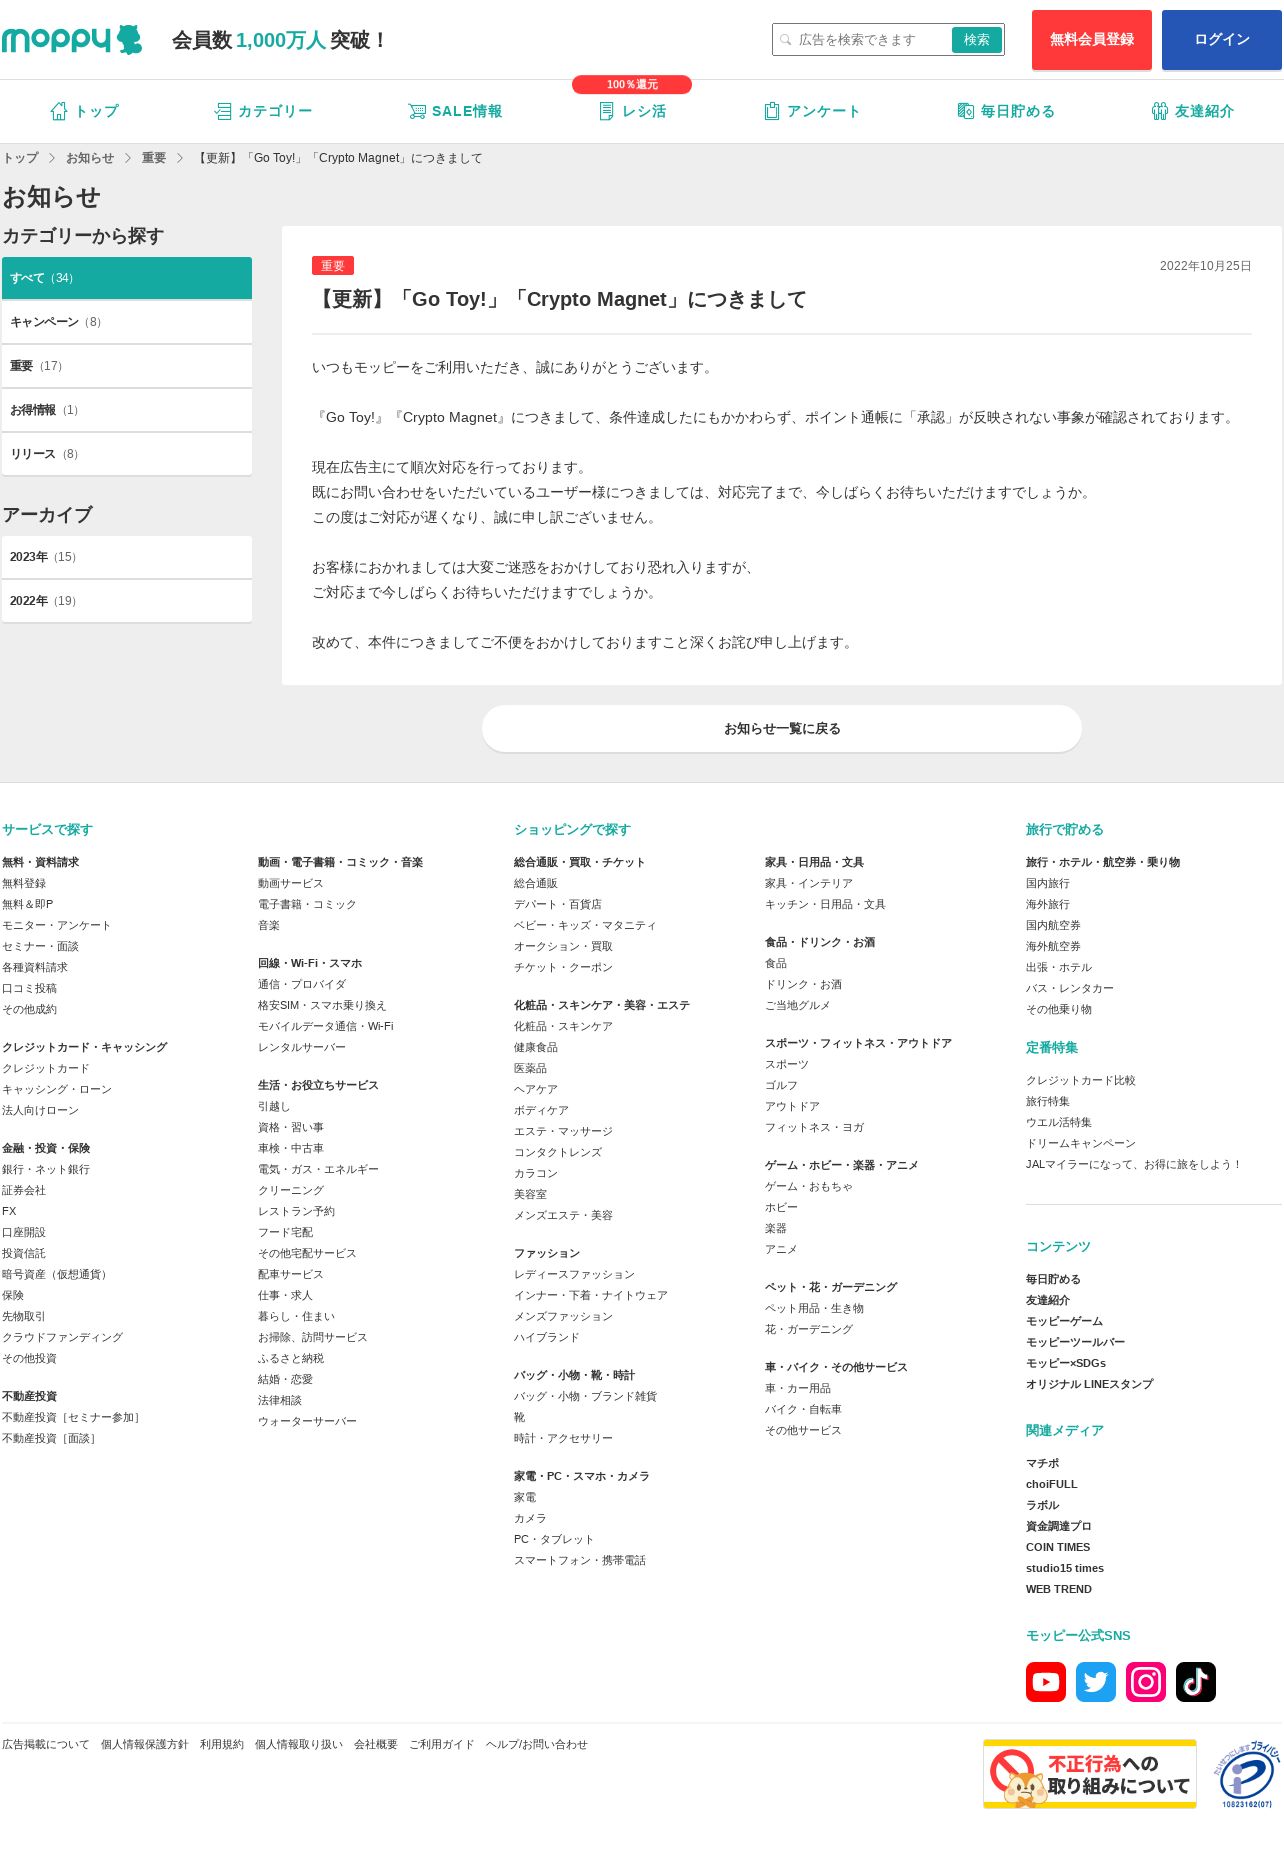Click the icon beside 毎日貯める

(965, 111)
